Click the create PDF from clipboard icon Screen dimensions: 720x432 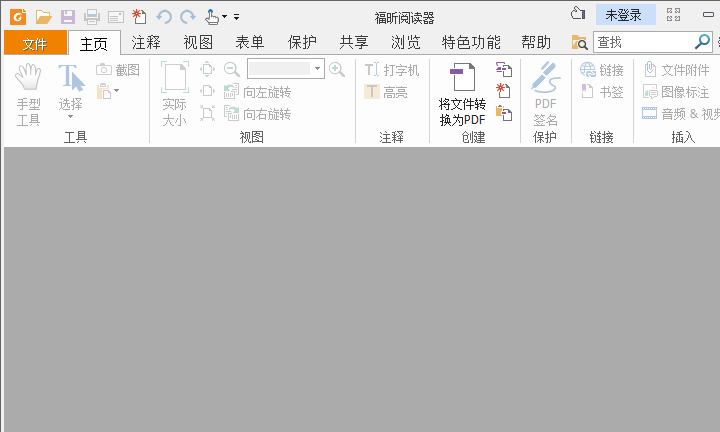504,113
